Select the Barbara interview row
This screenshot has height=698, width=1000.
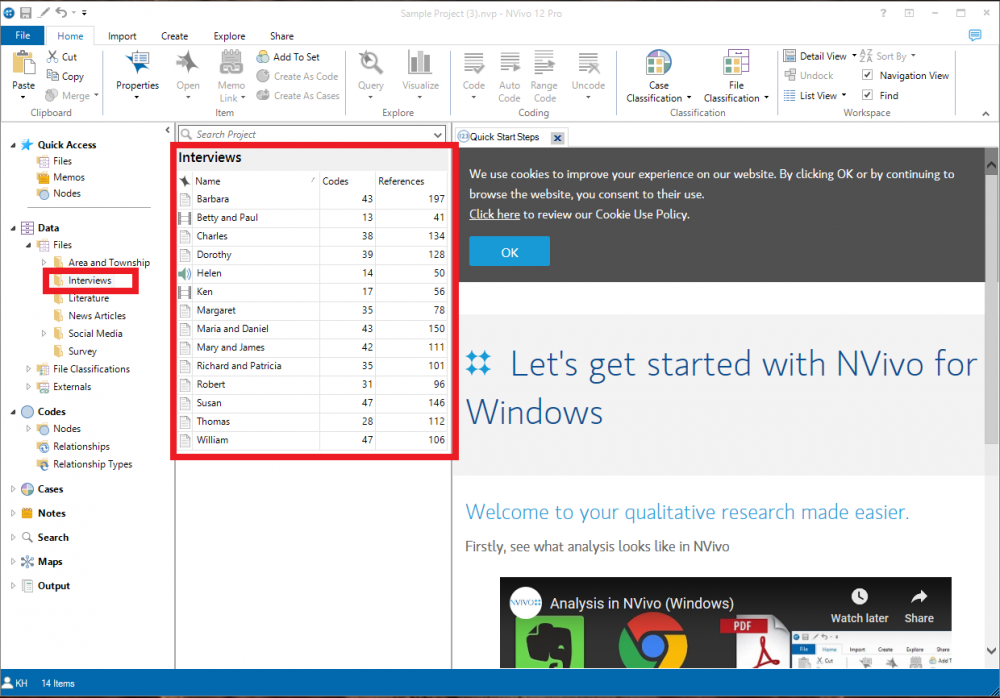pyautogui.click(x=312, y=199)
